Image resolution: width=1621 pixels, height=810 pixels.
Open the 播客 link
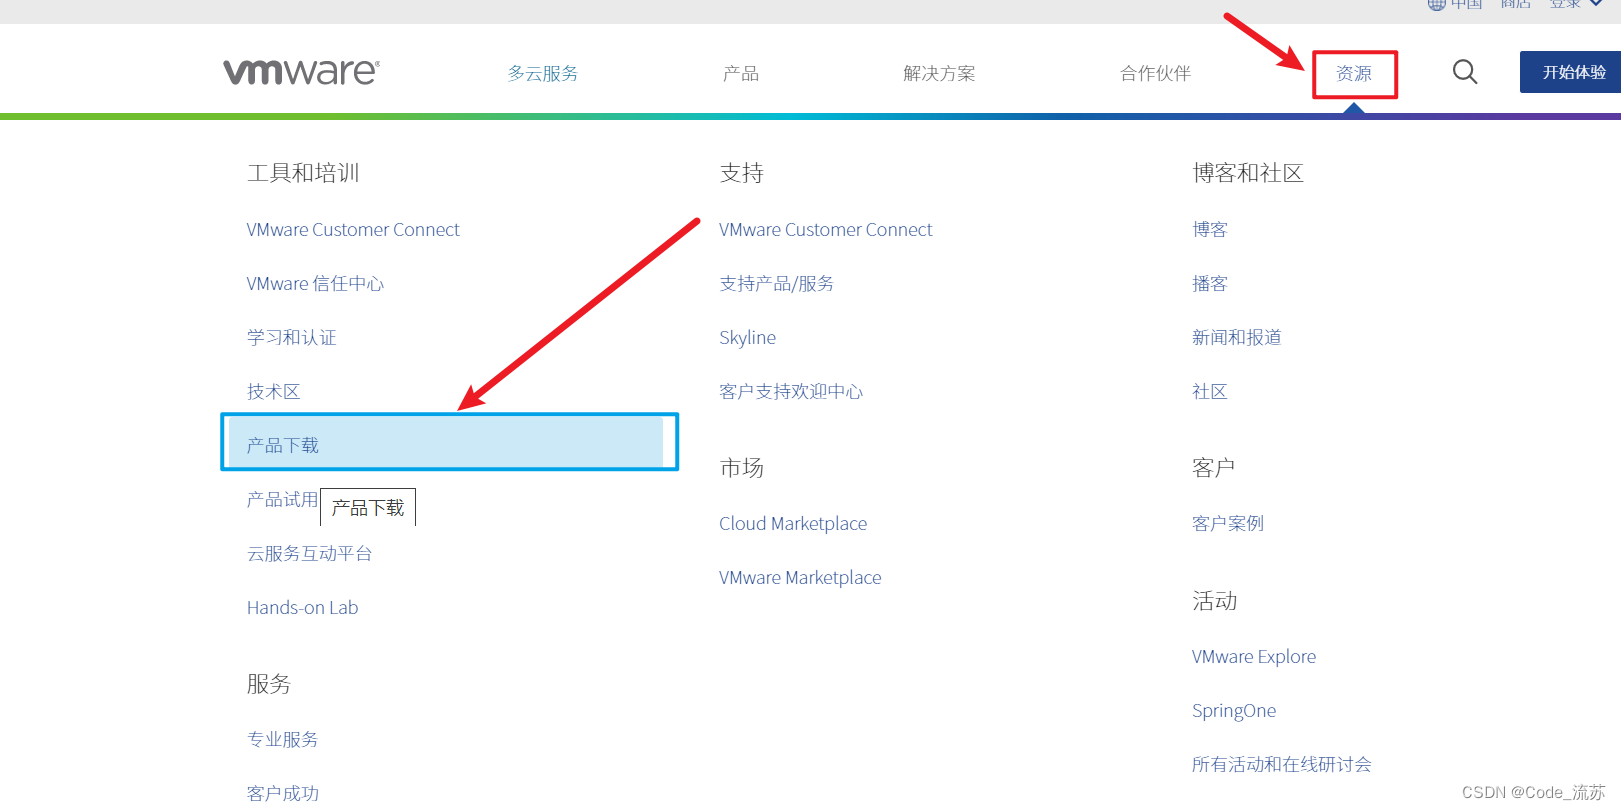click(1210, 284)
